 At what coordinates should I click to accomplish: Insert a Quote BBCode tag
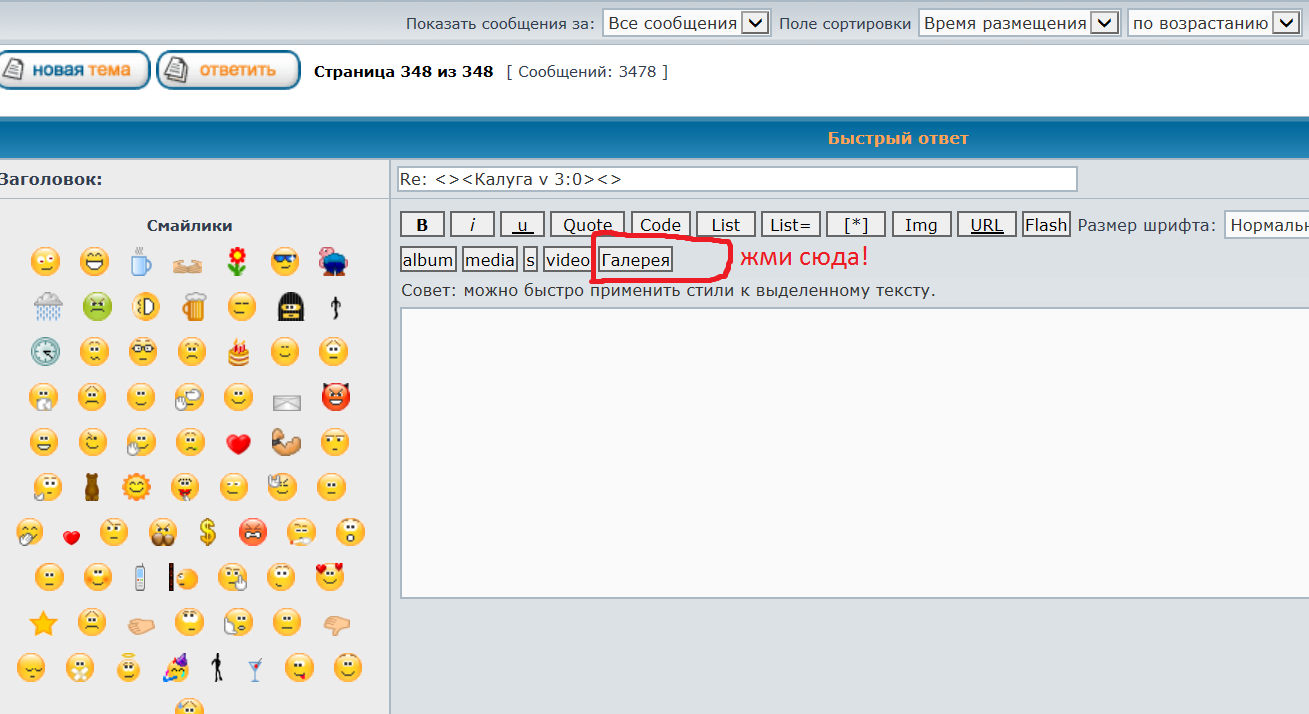(587, 225)
